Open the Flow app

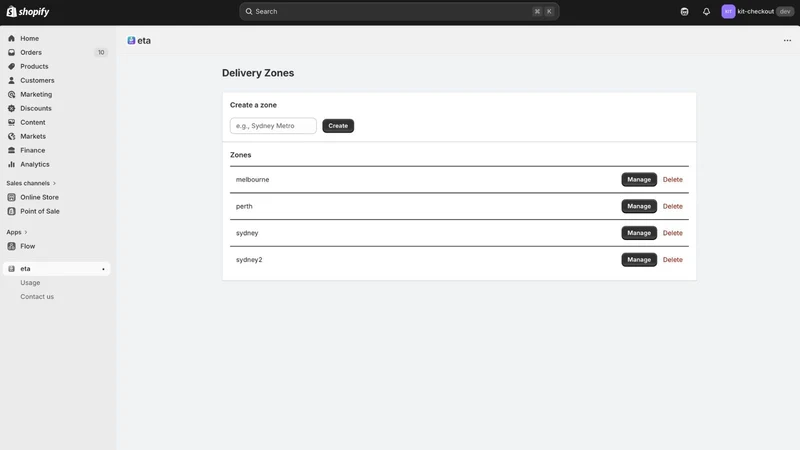pos(28,246)
